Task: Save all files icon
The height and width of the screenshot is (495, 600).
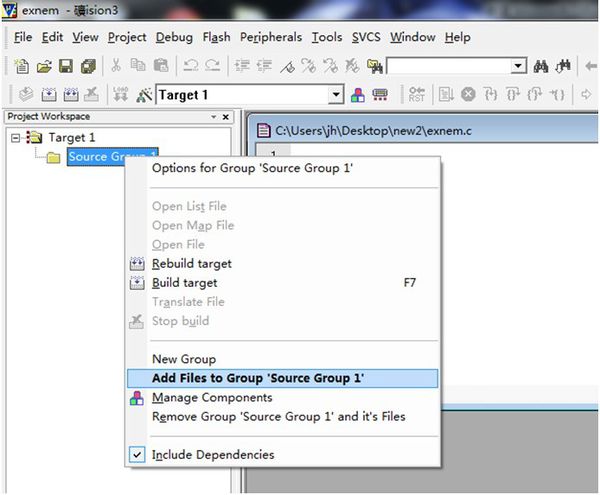Action: 88,66
